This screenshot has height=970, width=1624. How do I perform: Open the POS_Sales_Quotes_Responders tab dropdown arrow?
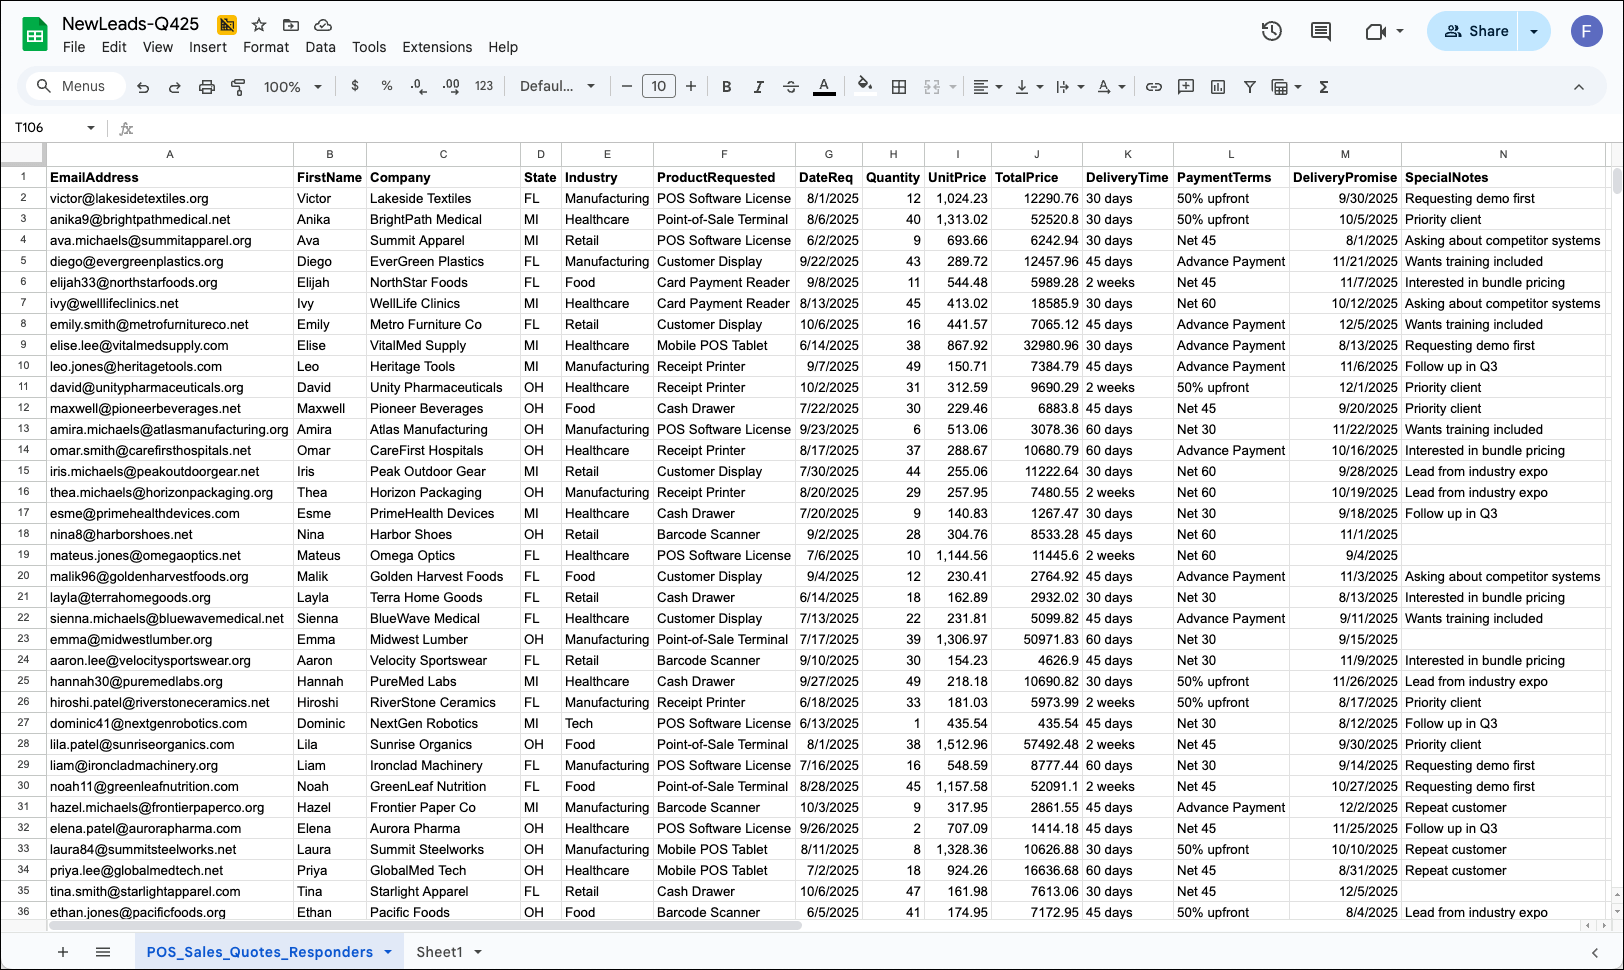[x=388, y=952]
